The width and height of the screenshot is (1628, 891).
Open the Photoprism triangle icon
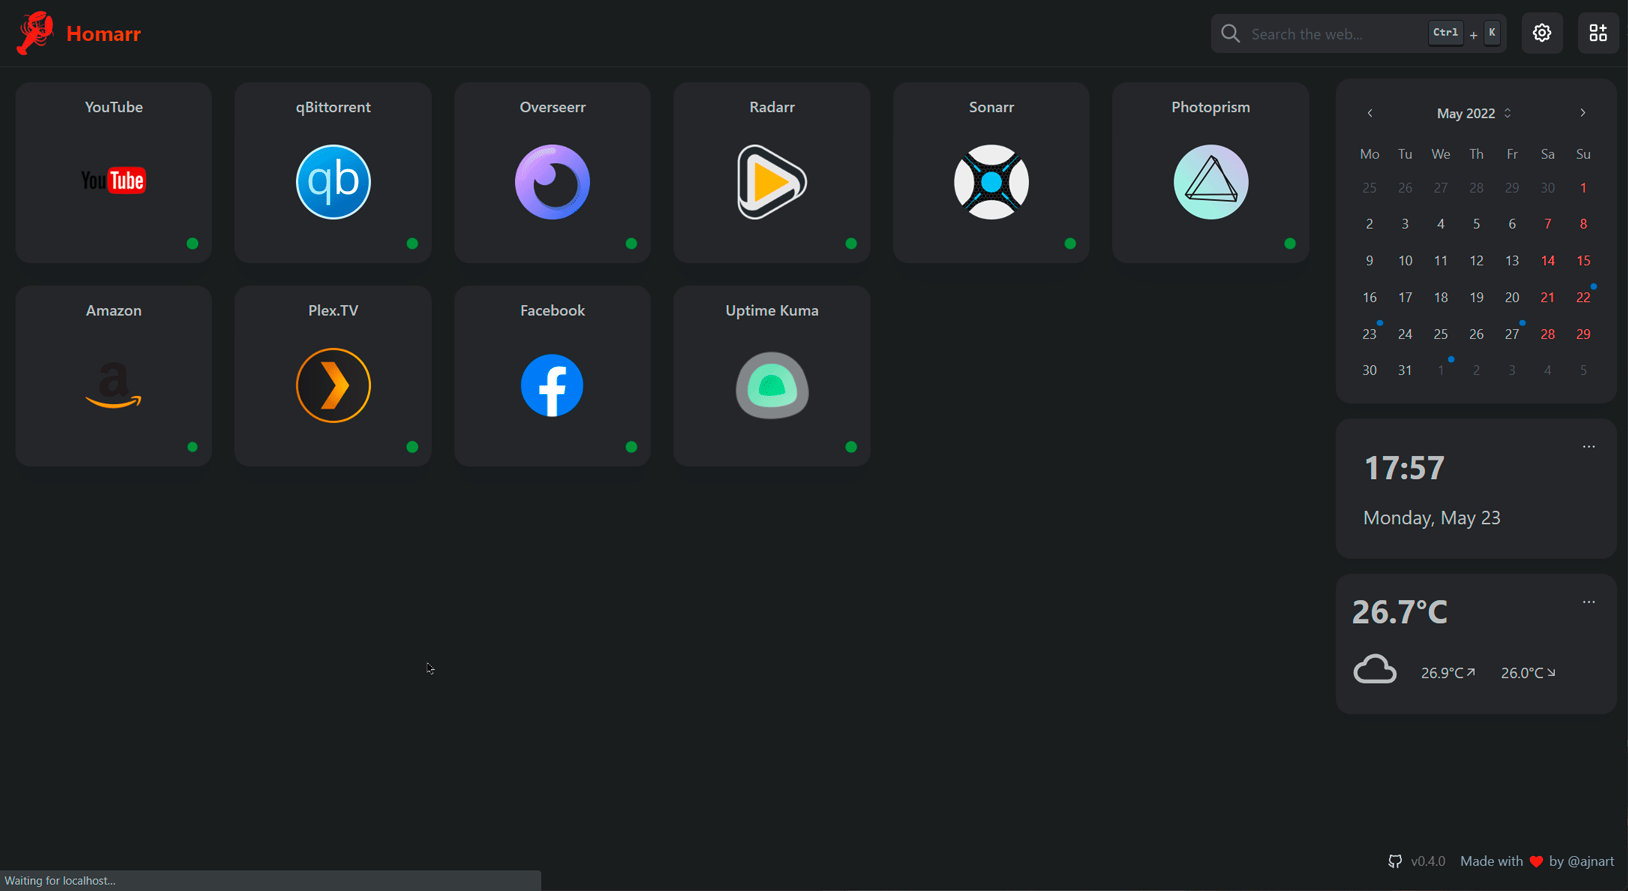[x=1210, y=182]
